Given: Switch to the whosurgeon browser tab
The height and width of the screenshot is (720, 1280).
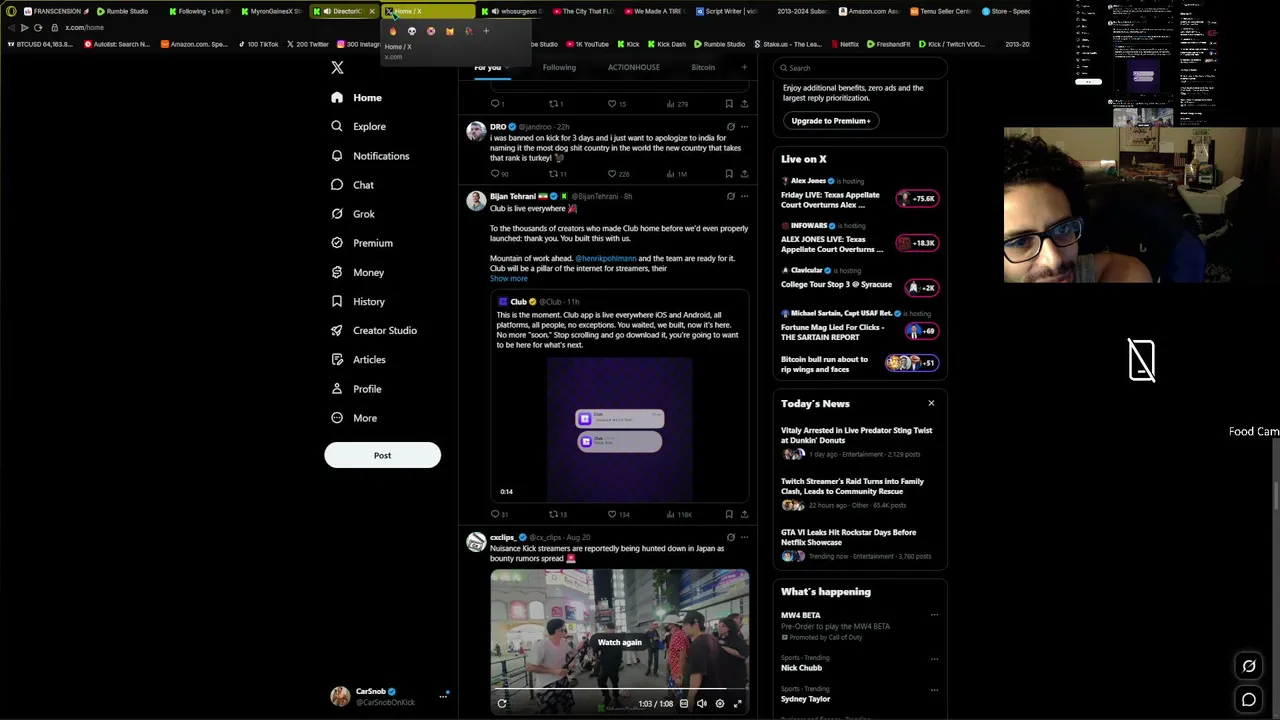Looking at the screenshot, I should tap(513, 11).
